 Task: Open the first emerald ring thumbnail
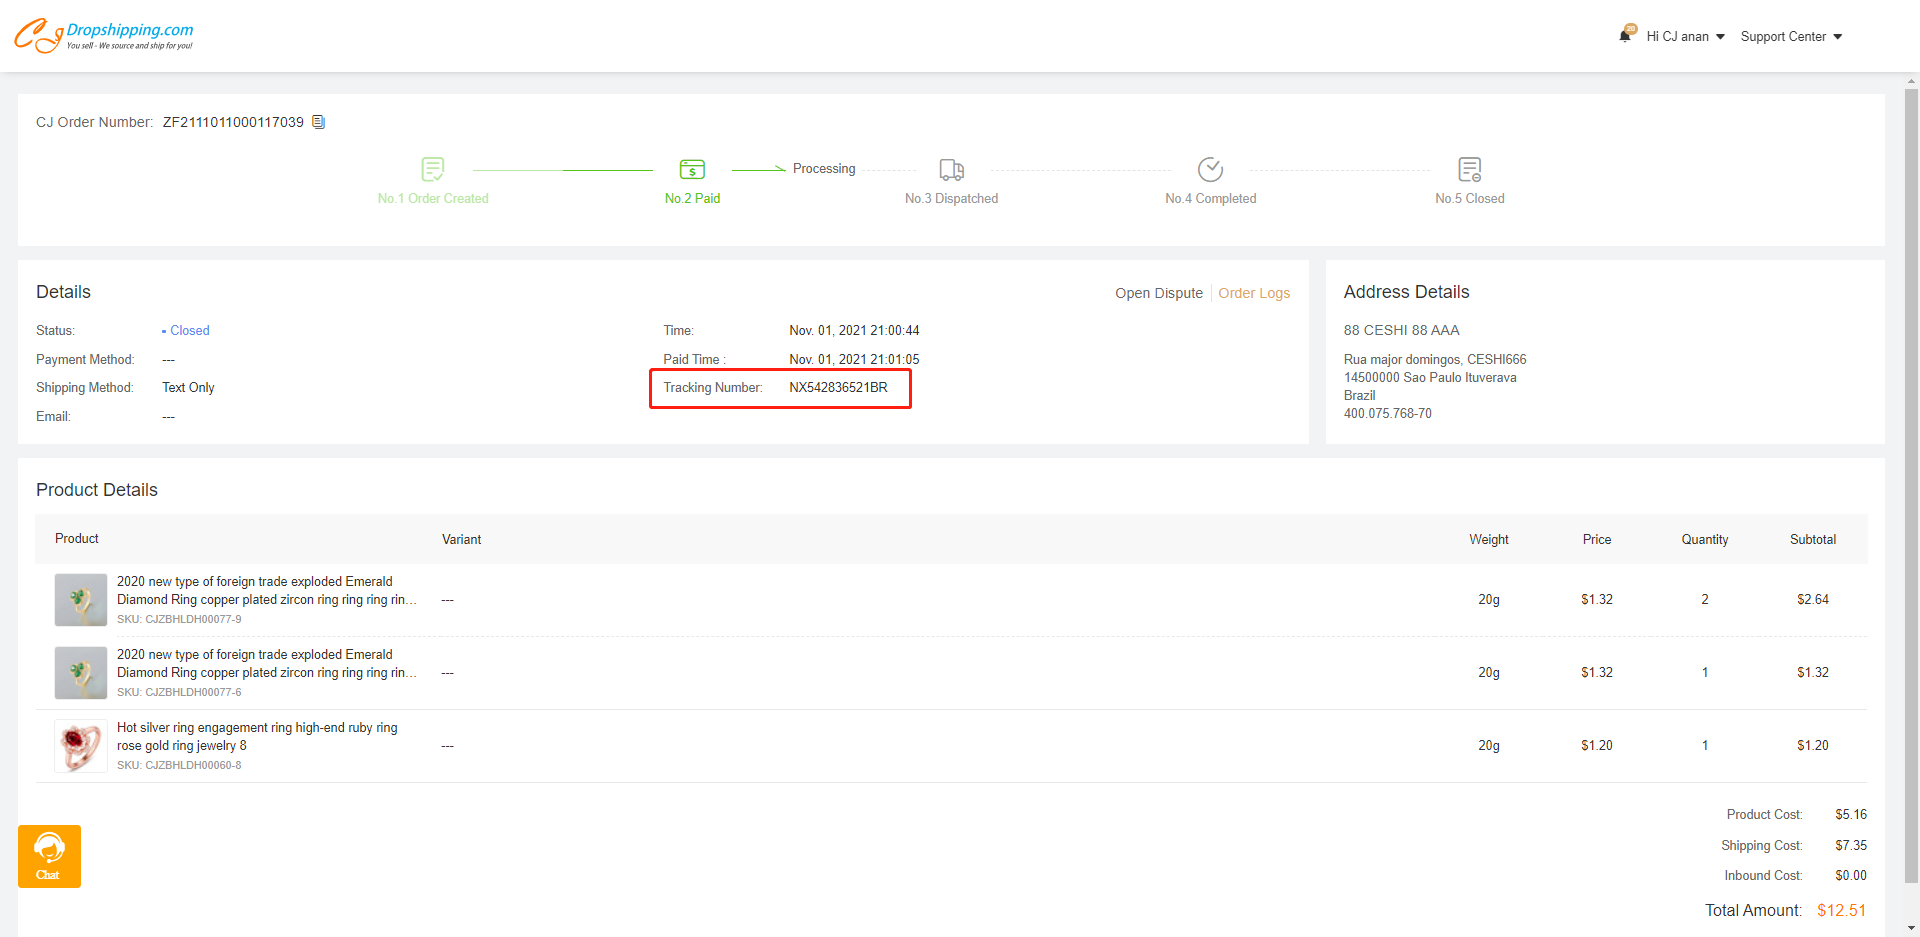pyautogui.click(x=81, y=600)
